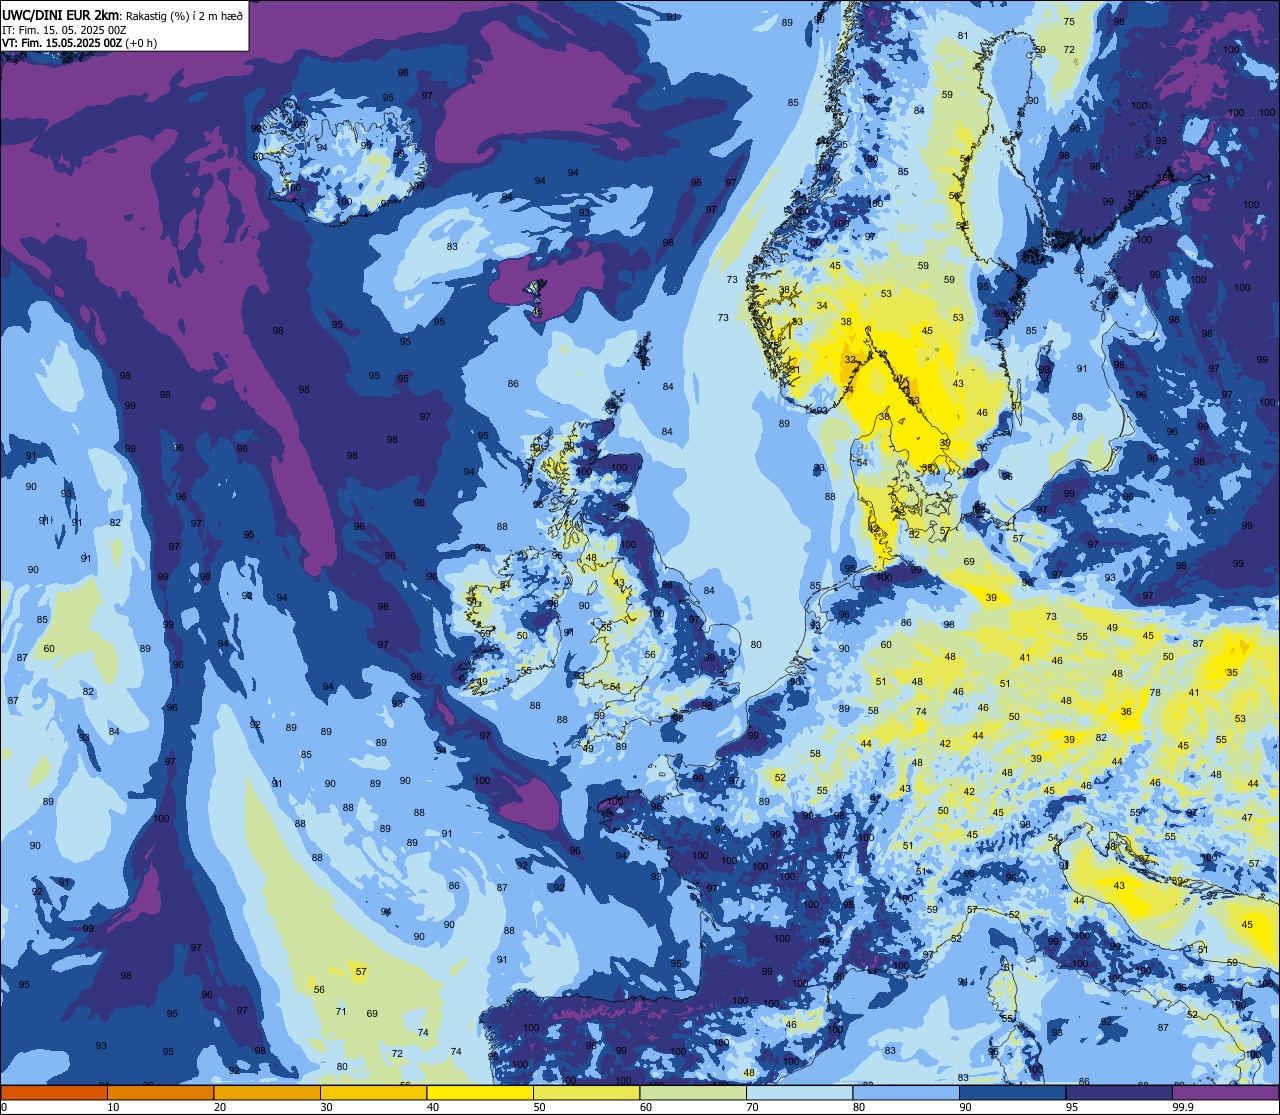Click the legend tick label "99.9"
1280x1115 pixels.
[x=1183, y=1107]
